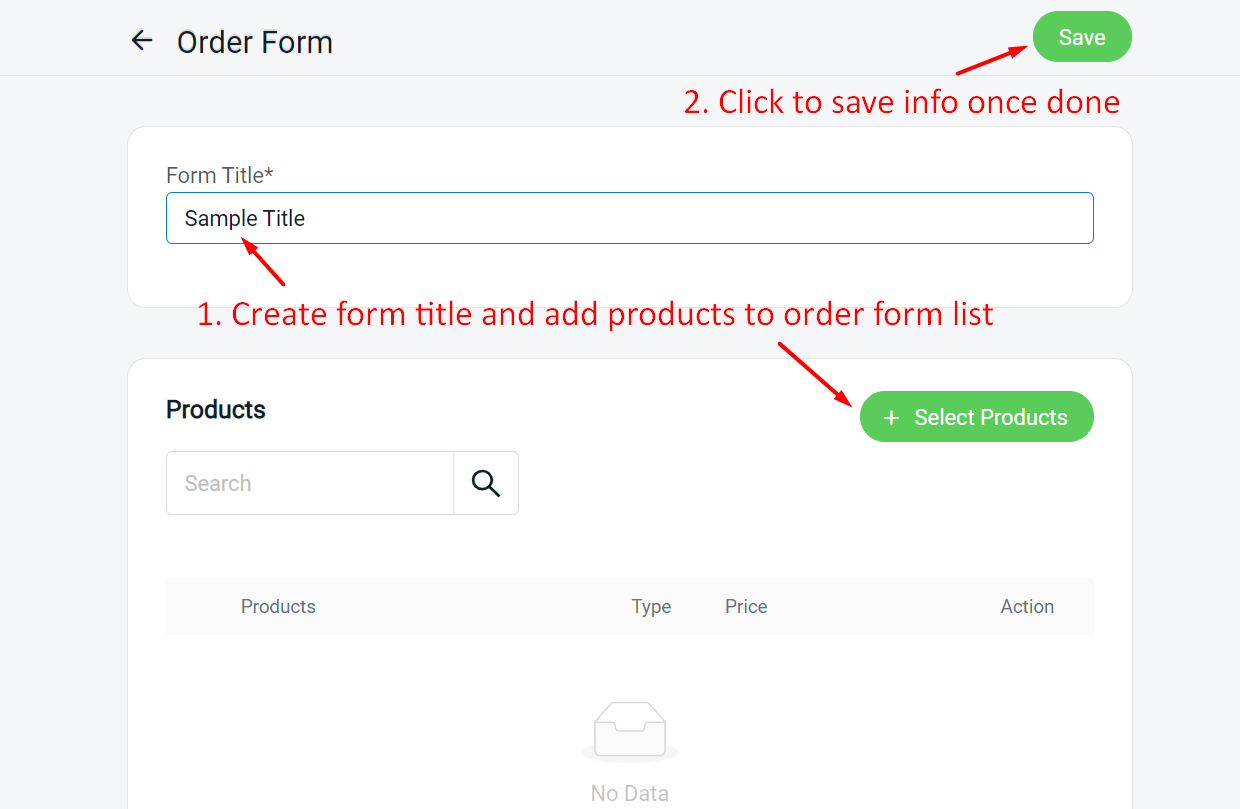Click the empty inbox No Data icon
Image resolution: width=1240 pixels, height=809 pixels.
click(x=630, y=731)
